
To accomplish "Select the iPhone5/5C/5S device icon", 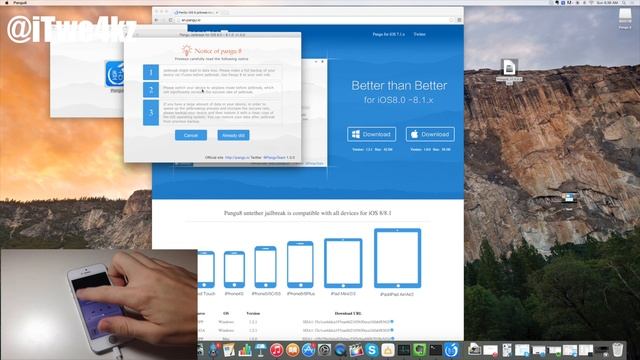I will (x=265, y=267).
